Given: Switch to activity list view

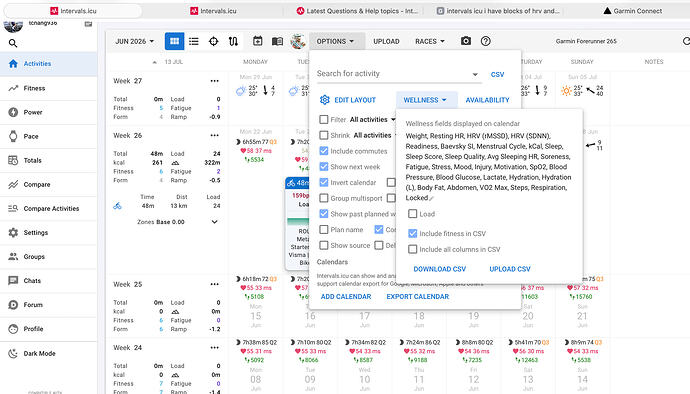Looking at the screenshot, I should pos(194,41).
